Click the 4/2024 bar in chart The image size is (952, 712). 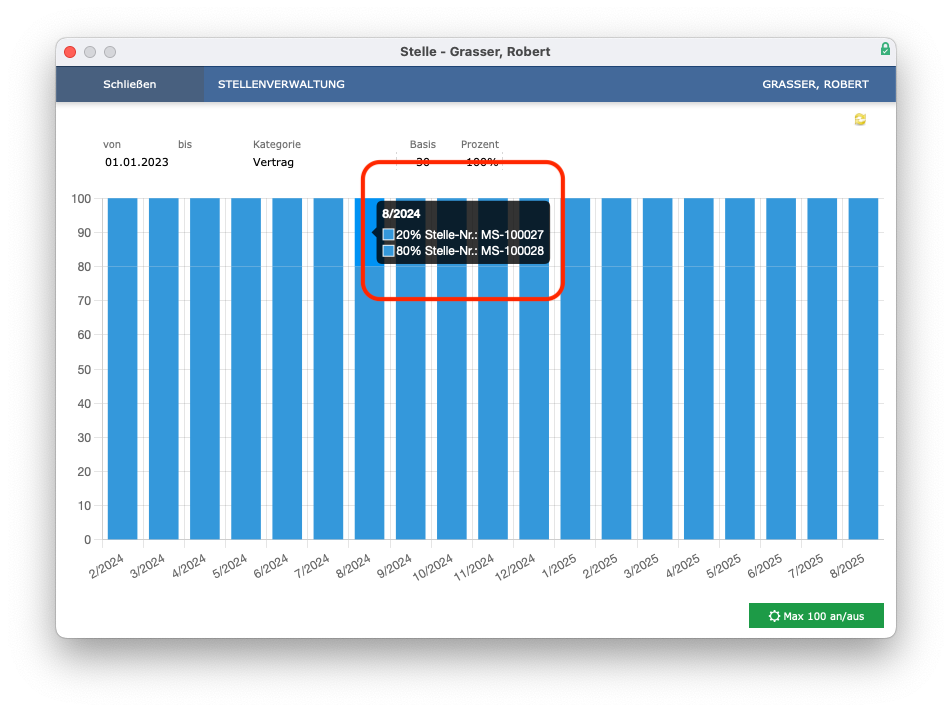coord(205,368)
